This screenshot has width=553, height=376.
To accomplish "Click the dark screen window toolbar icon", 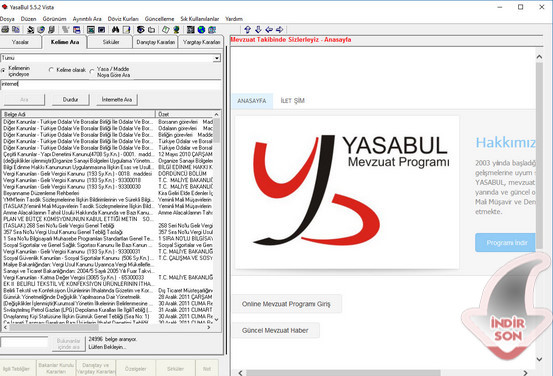I will [x=101, y=30].
